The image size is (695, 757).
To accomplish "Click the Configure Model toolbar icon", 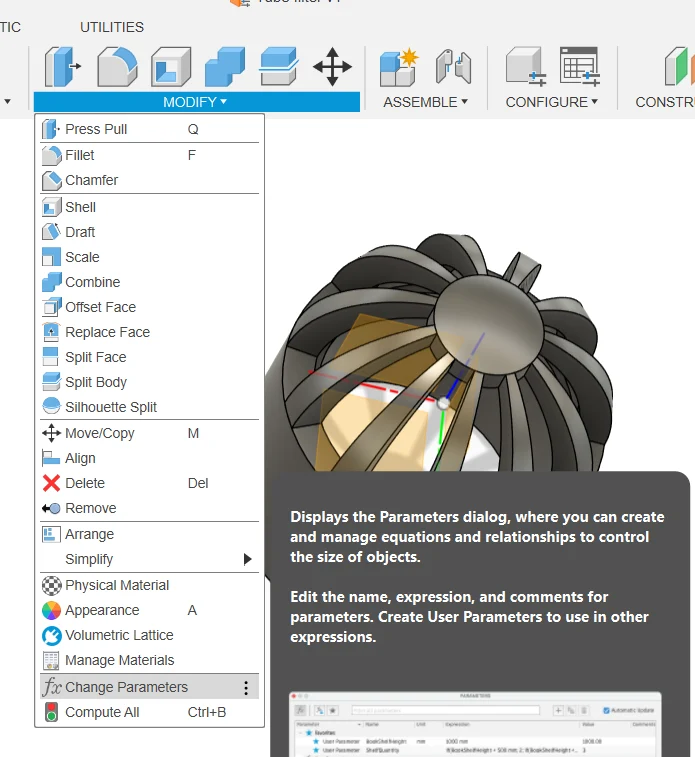I will pyautogui.click(x=526, y=67).
